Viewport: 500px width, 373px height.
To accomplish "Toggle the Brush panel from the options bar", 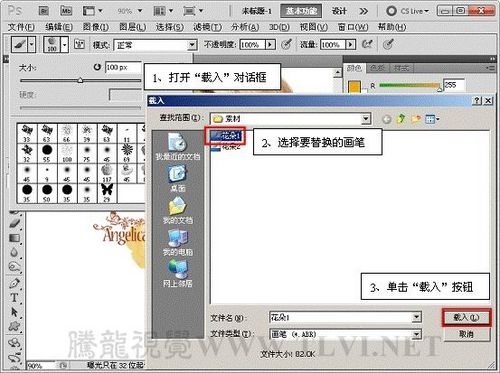I will coord(79,44).
